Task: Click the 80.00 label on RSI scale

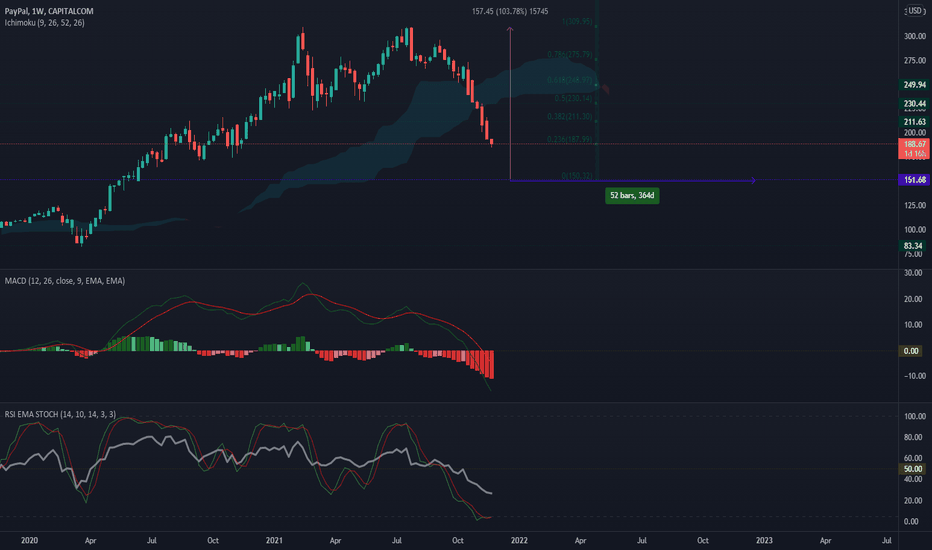Action: coord(913,438)
